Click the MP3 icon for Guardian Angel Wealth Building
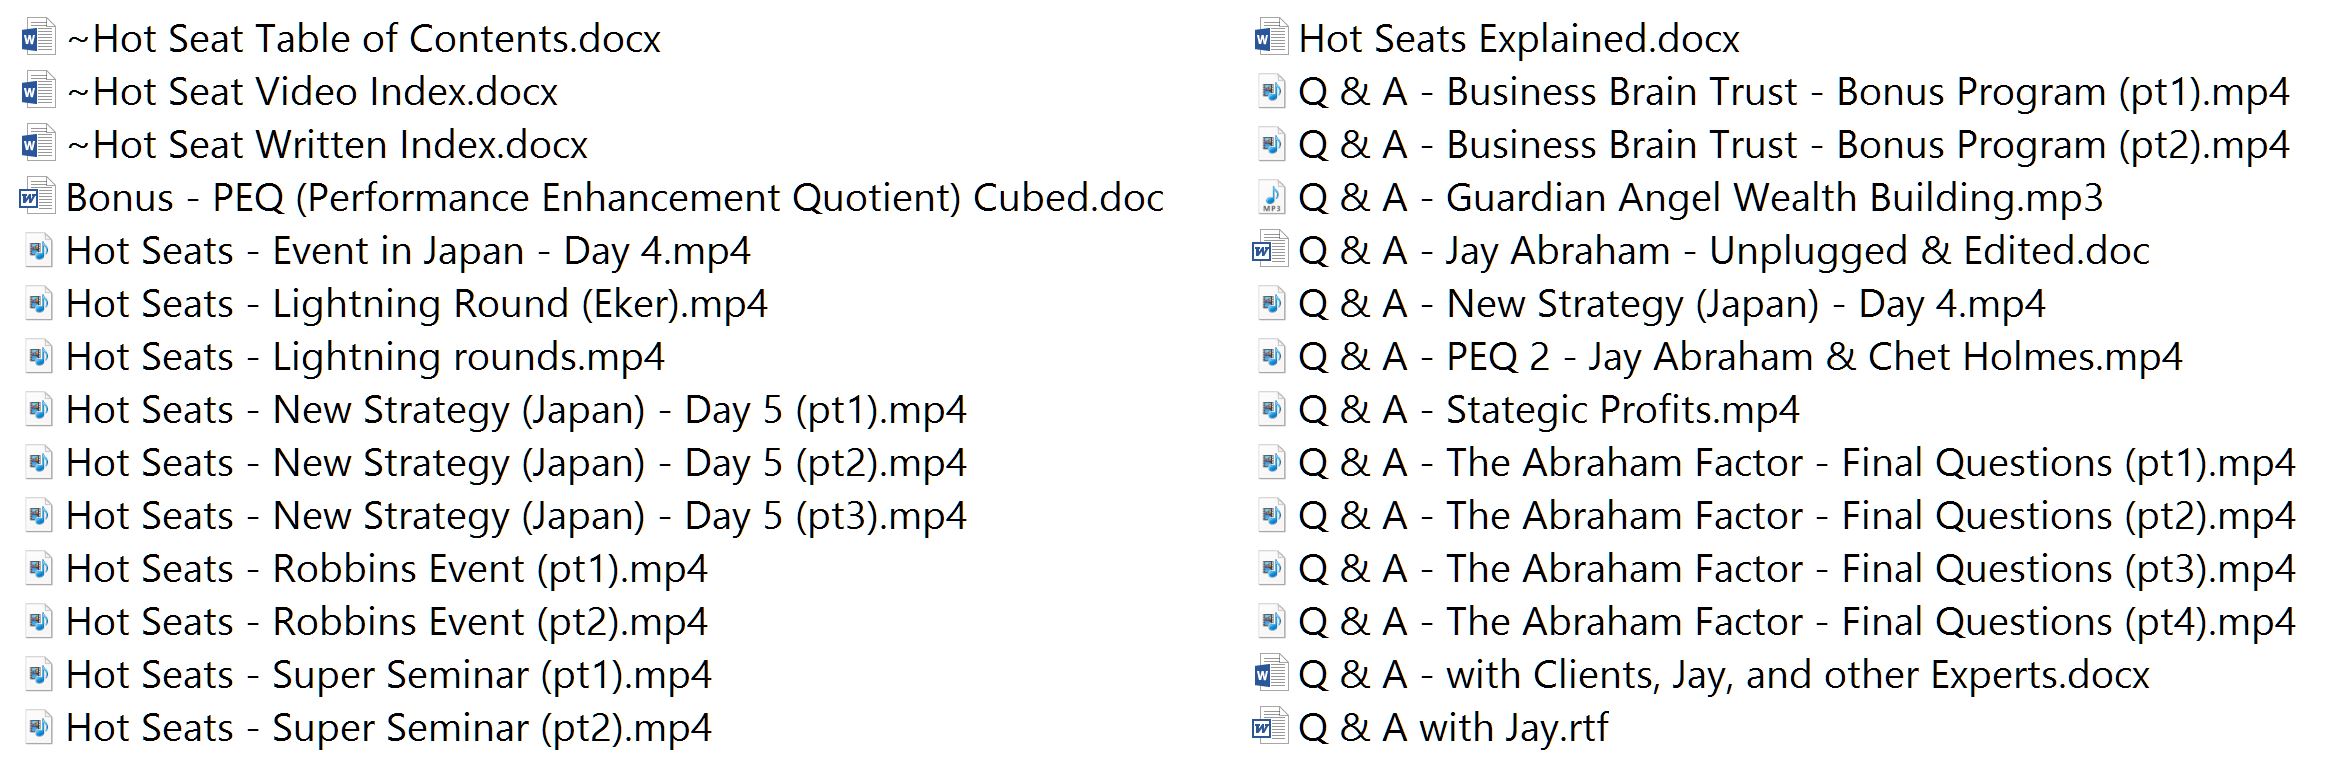 [x=1271, y=198]
